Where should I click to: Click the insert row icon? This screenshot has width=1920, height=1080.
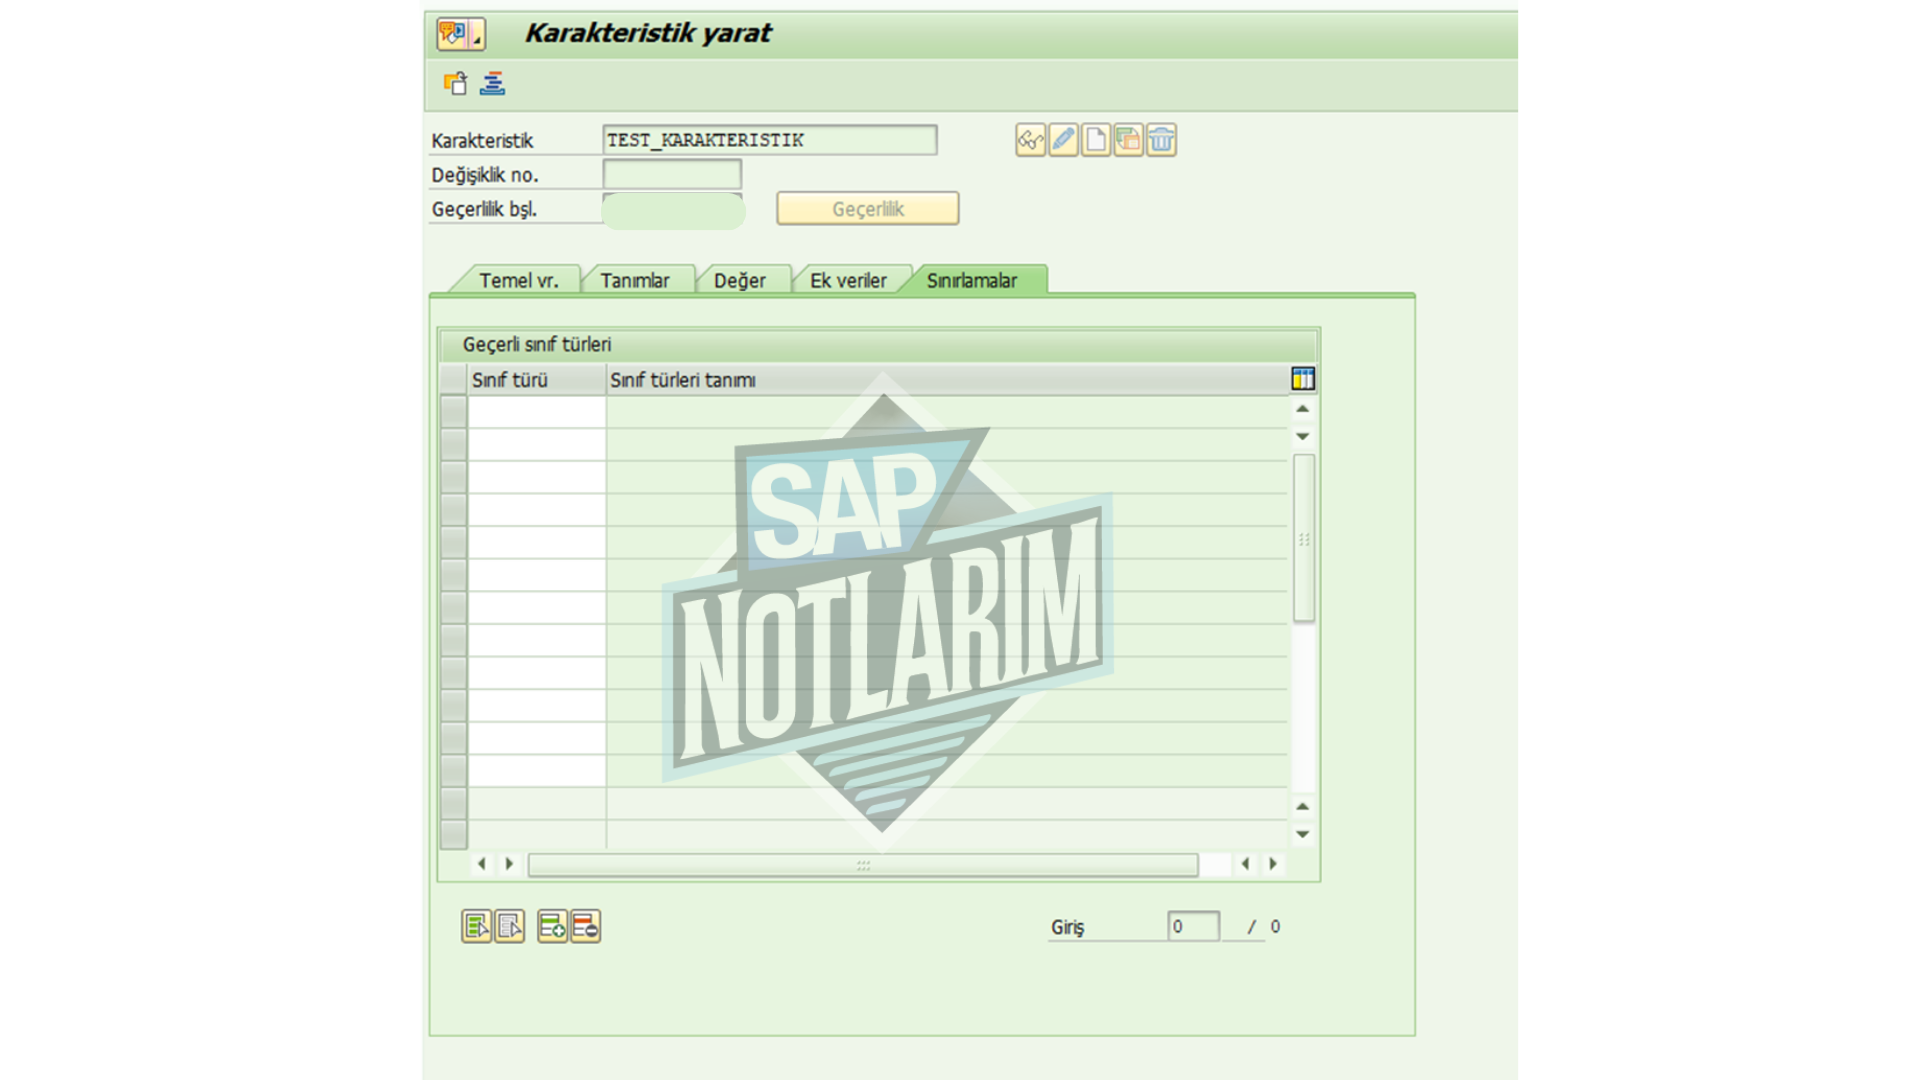(552, 927)
